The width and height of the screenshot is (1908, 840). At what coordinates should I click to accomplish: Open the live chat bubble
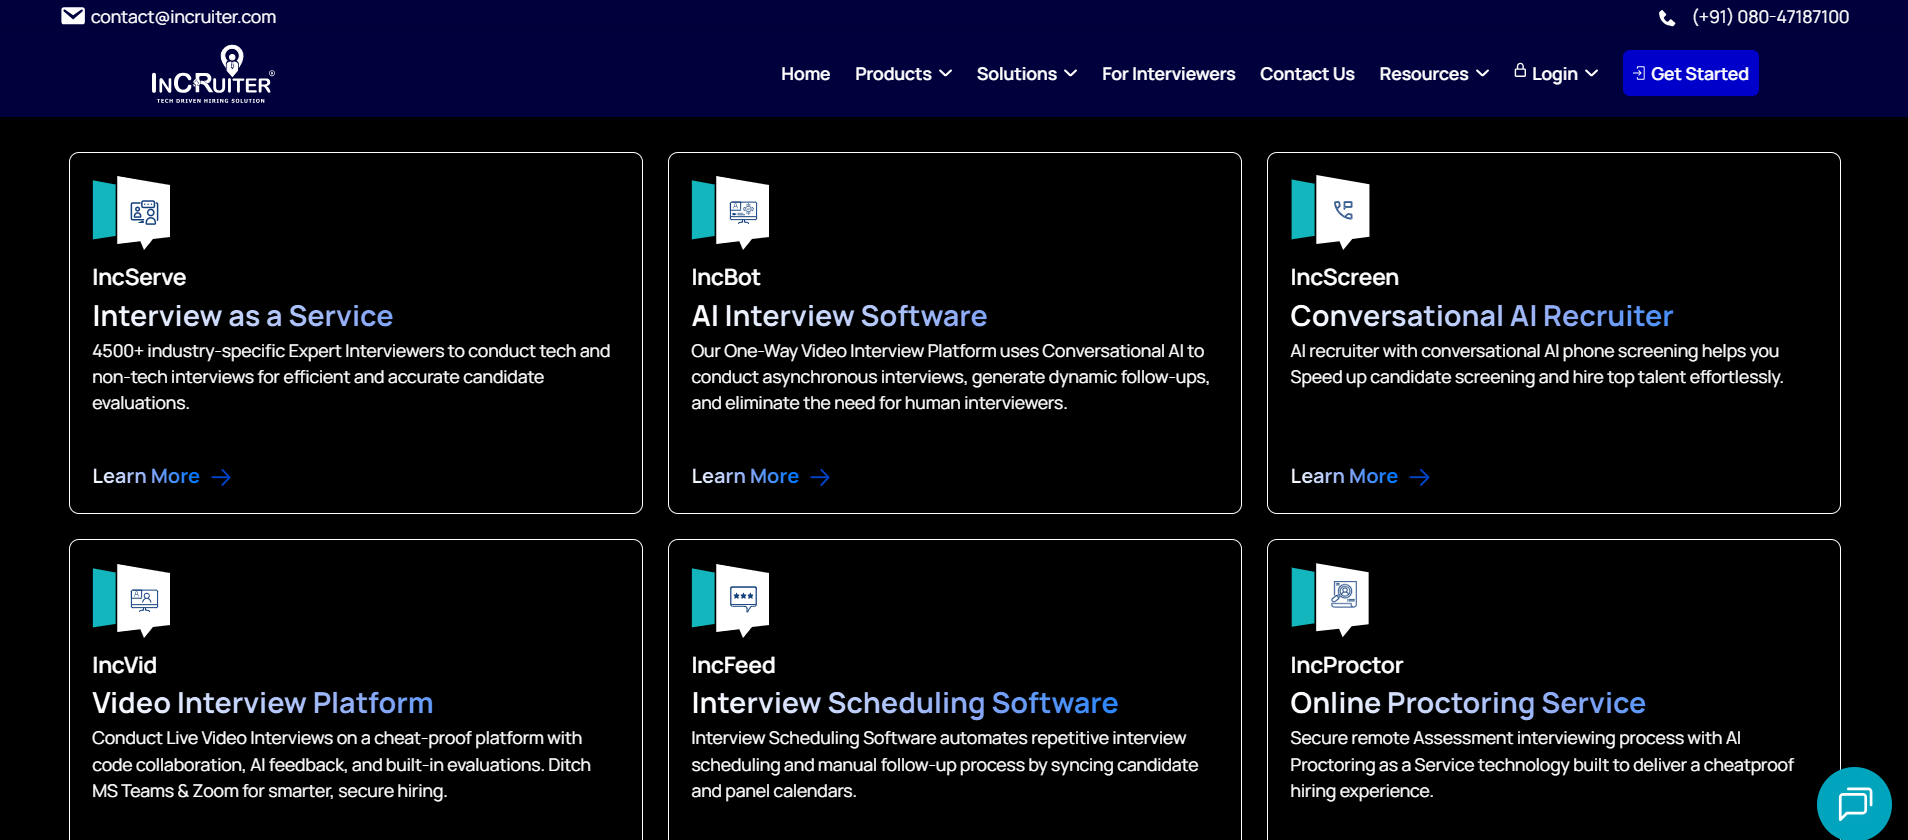[1854, 803]
